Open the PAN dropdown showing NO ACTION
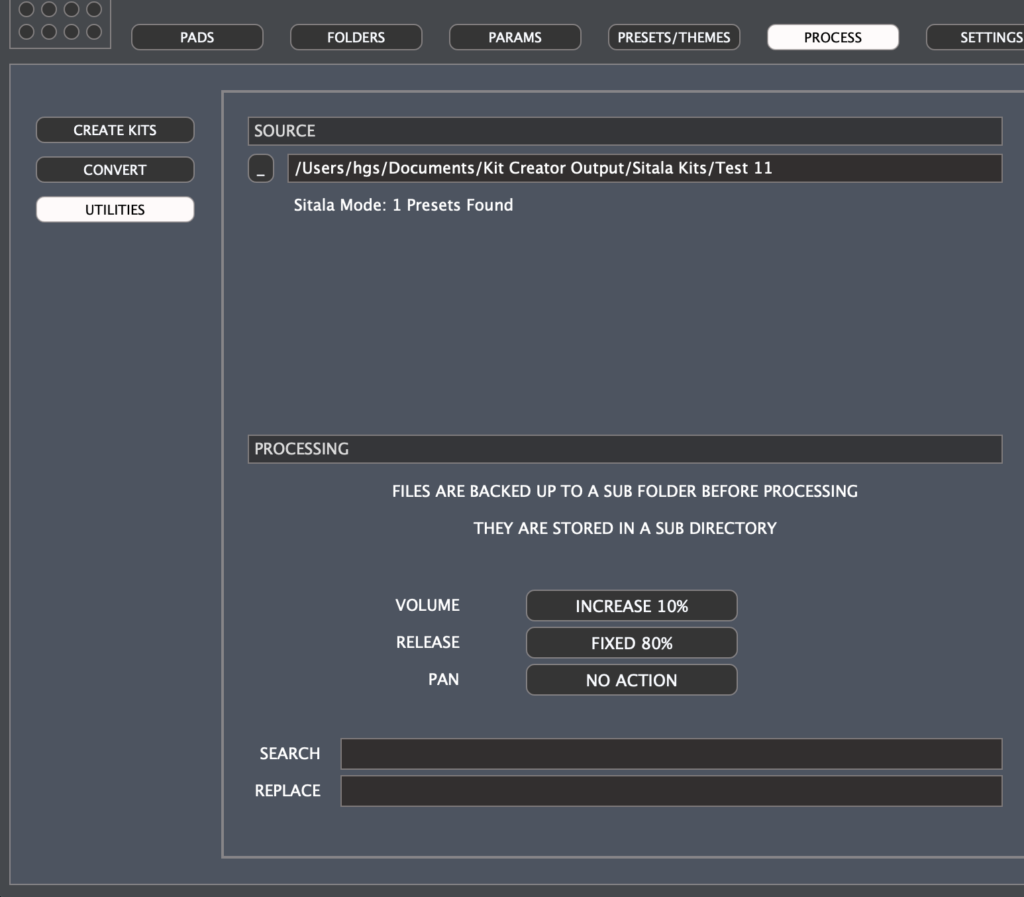Viewport: 1024px width, 897px height. (x=632, y=680)
